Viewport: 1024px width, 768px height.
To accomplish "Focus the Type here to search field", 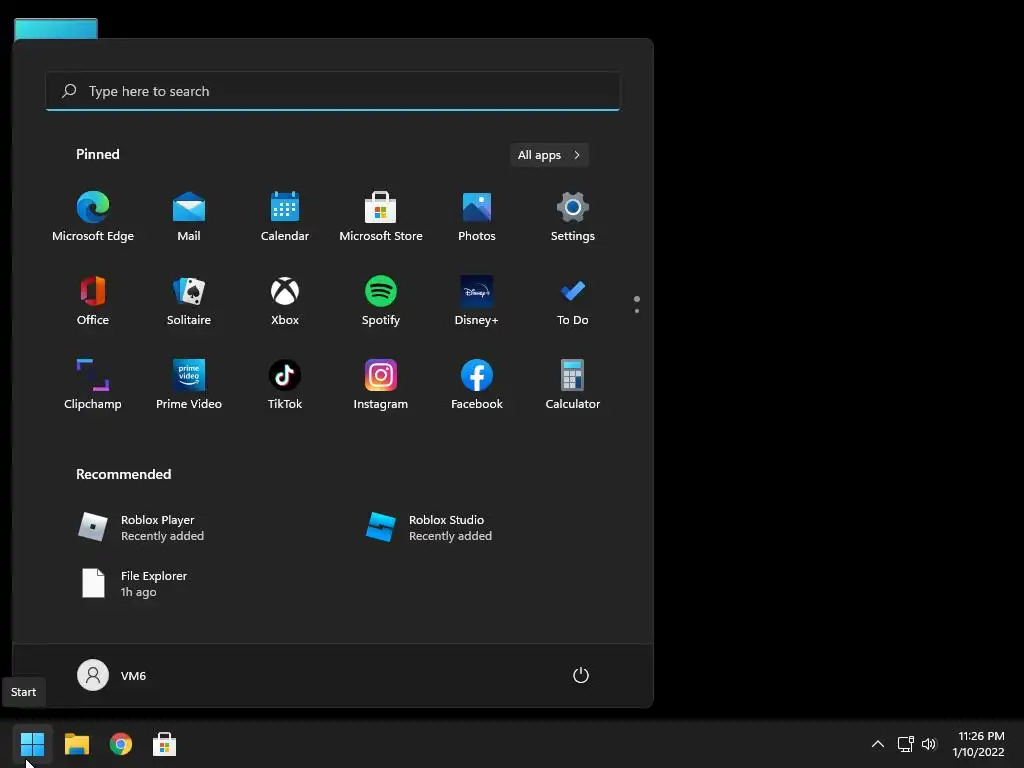I will point(332,91).
